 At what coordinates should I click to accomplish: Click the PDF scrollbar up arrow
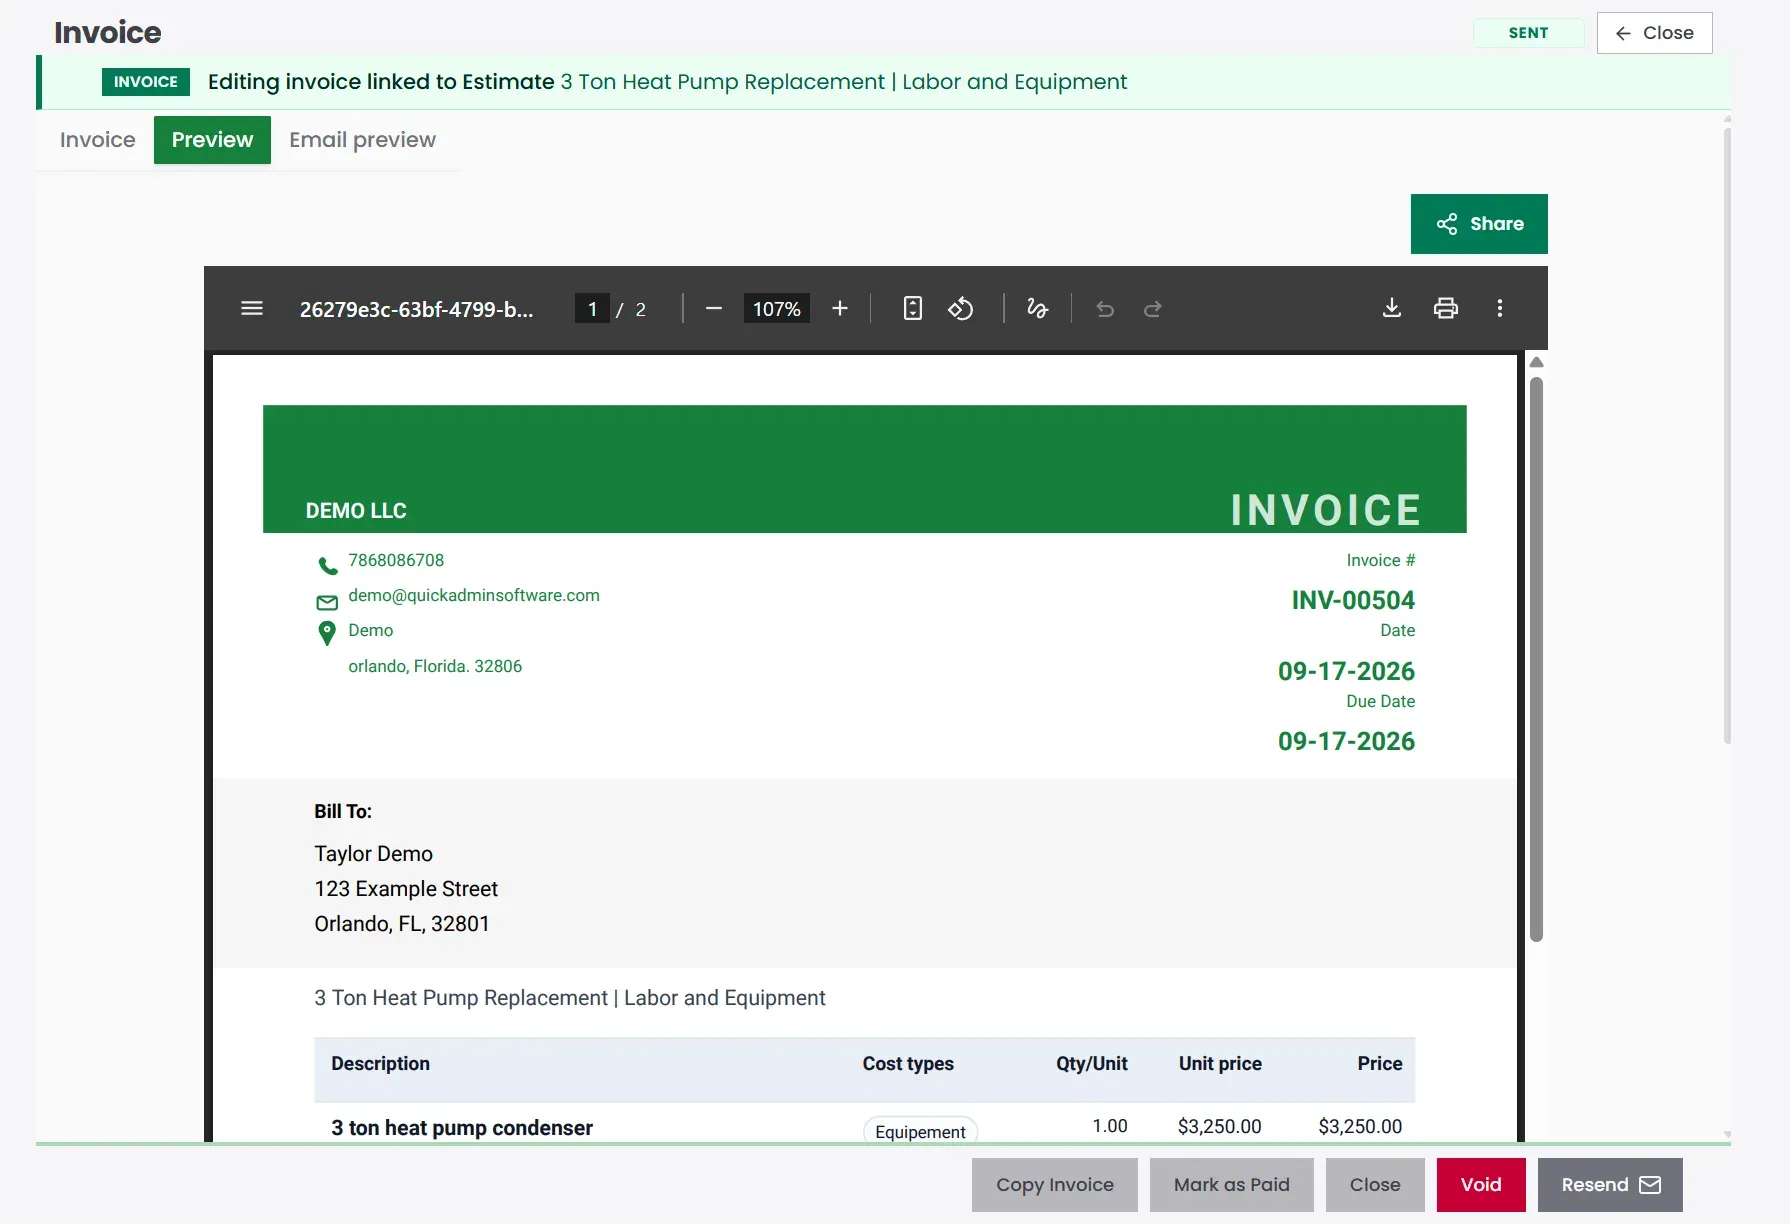(1537, 362)
